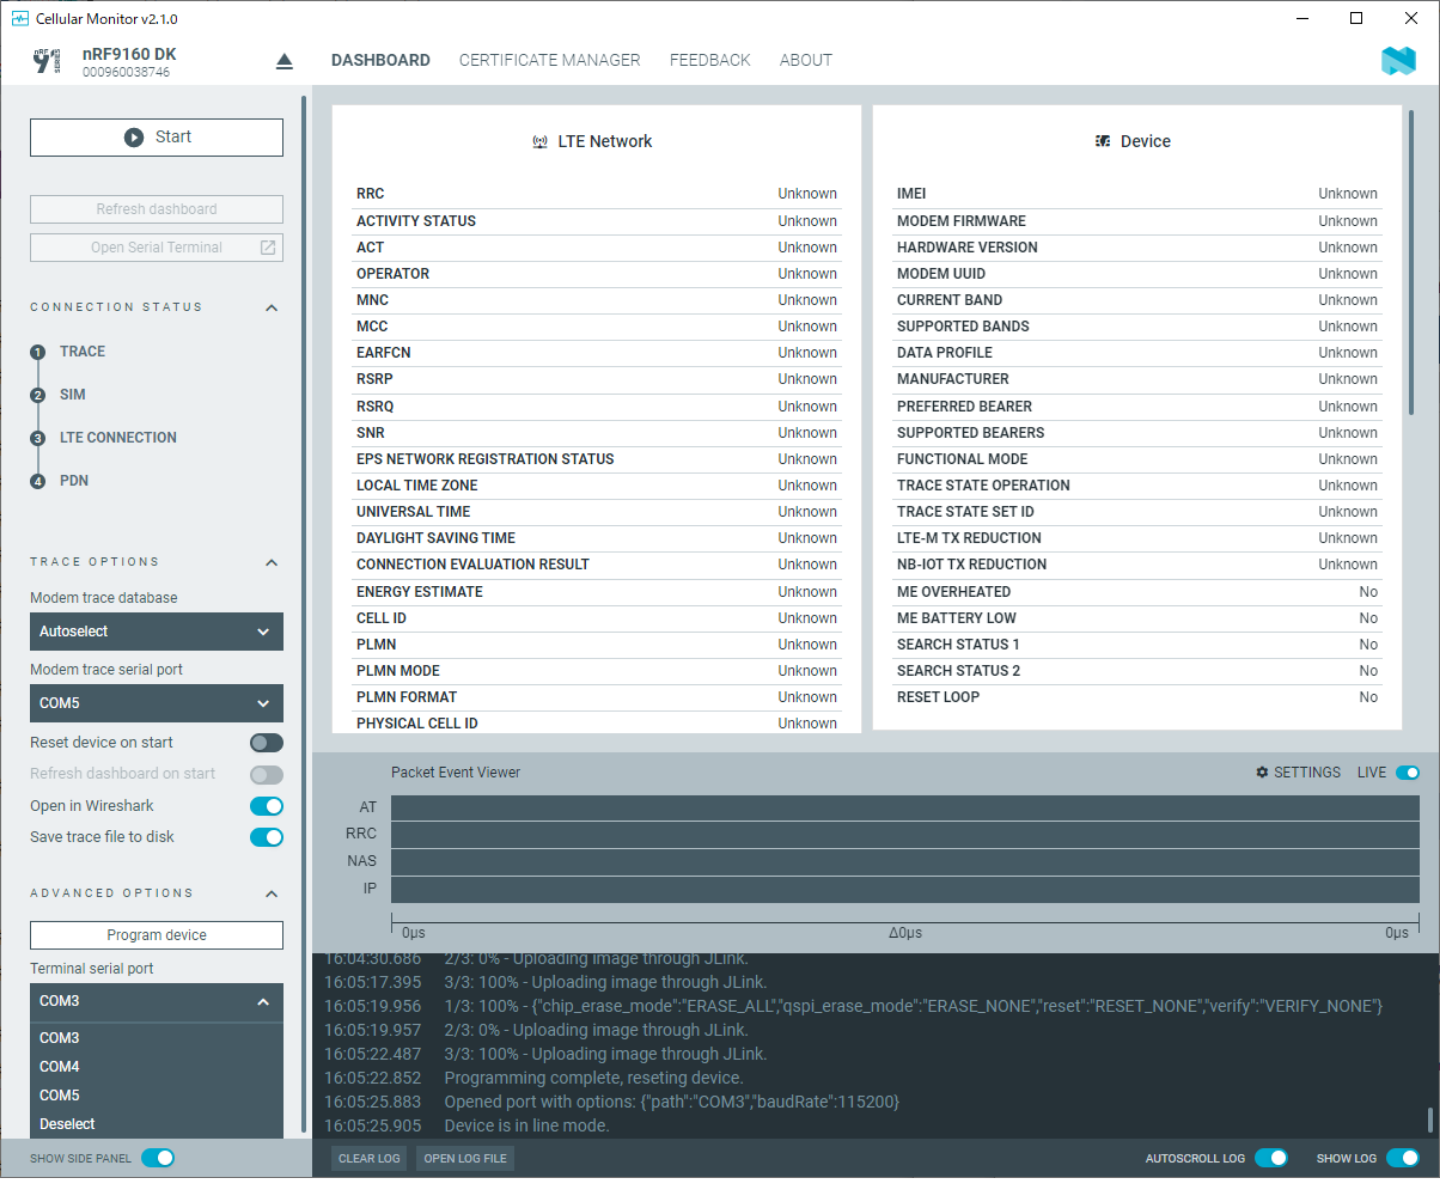
Task: Click the Device panel chip icon
Action: click(x=1102, y=141)
